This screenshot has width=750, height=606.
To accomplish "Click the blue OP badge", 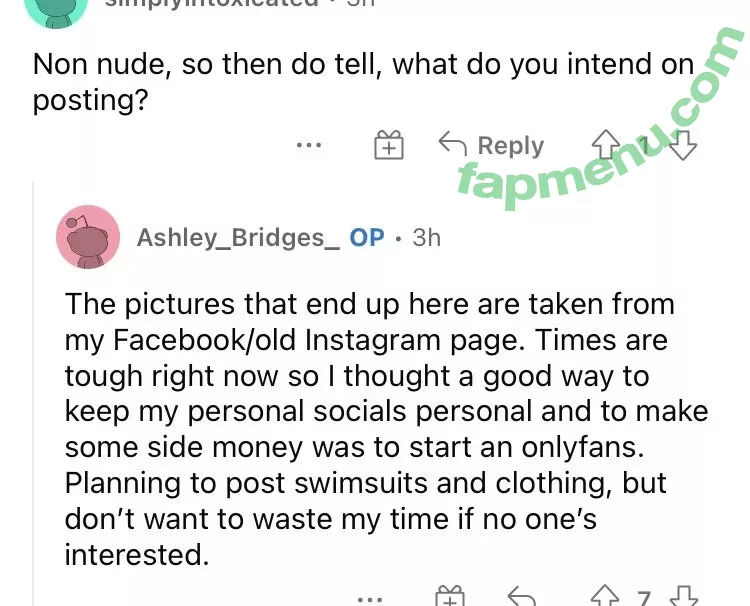I will click(x=367, y=238).
